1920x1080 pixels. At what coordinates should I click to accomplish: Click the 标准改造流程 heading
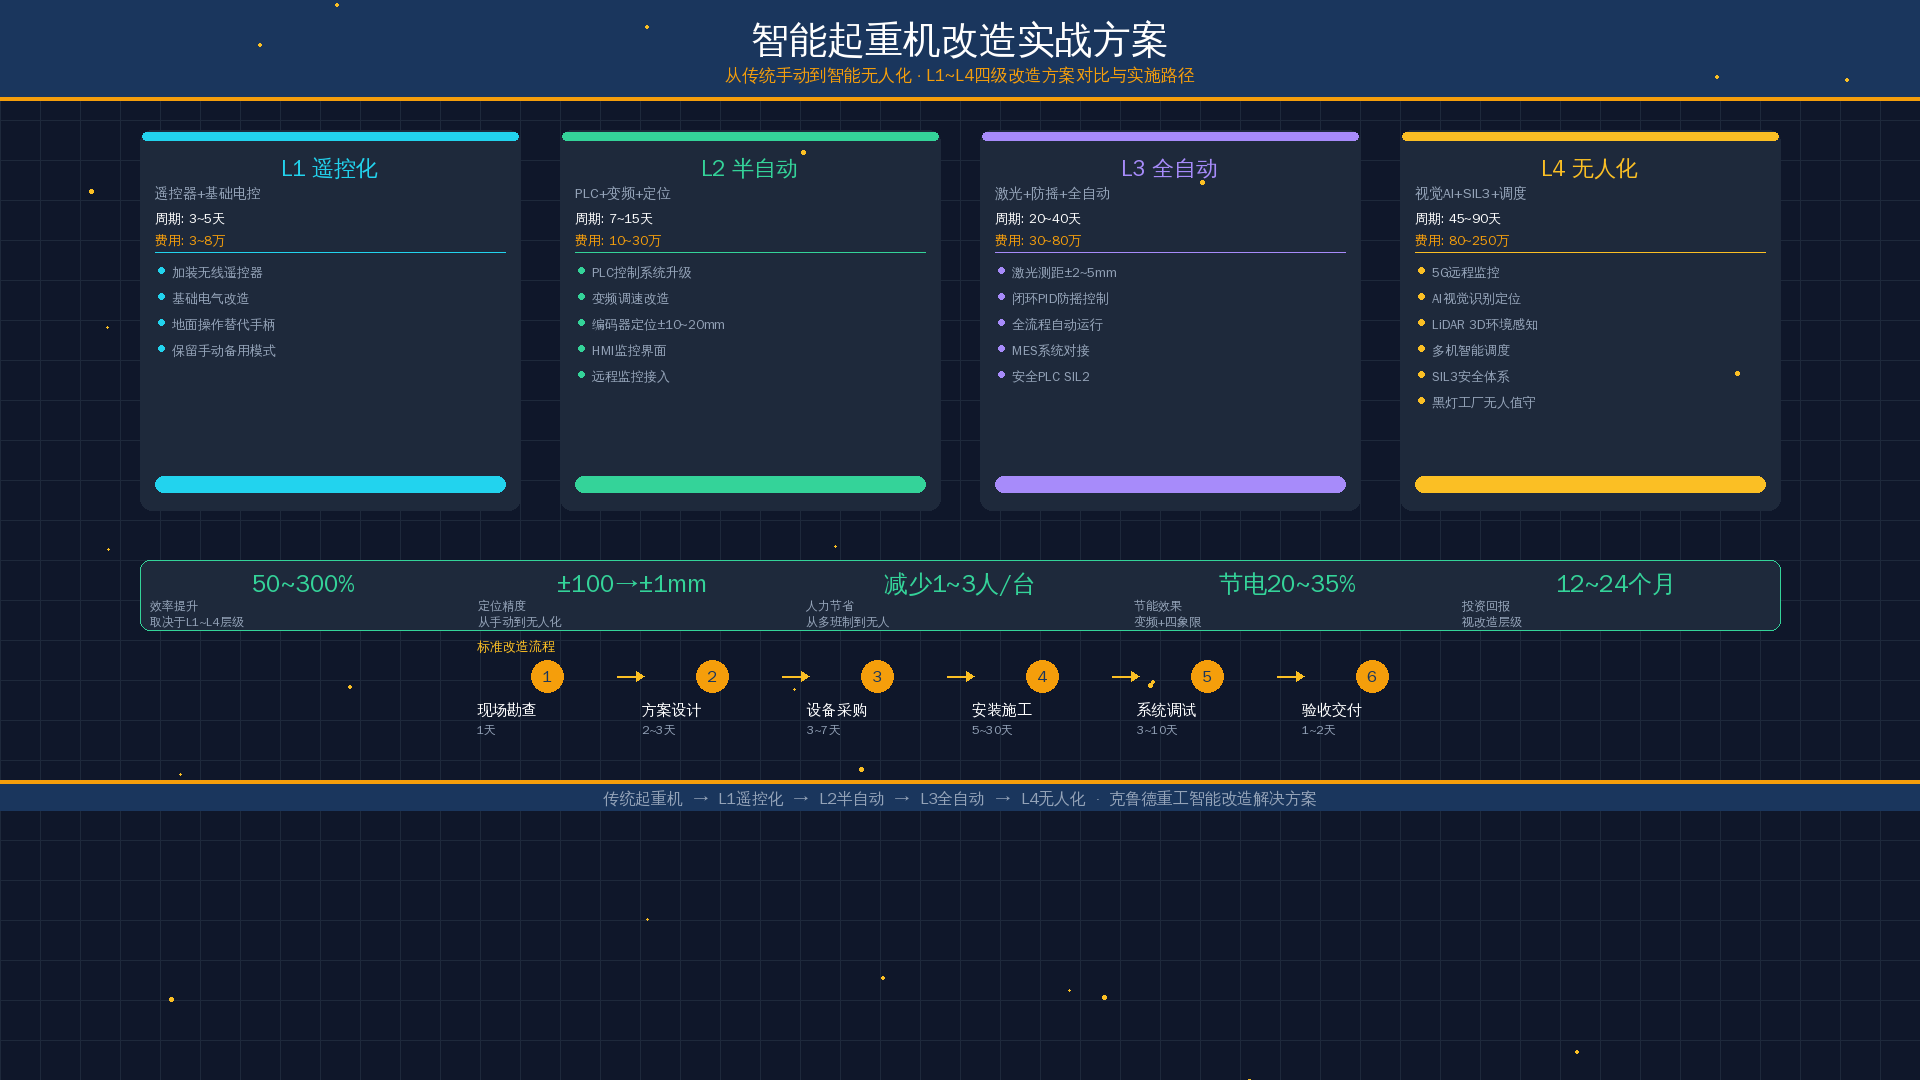[x=516, y=647]
